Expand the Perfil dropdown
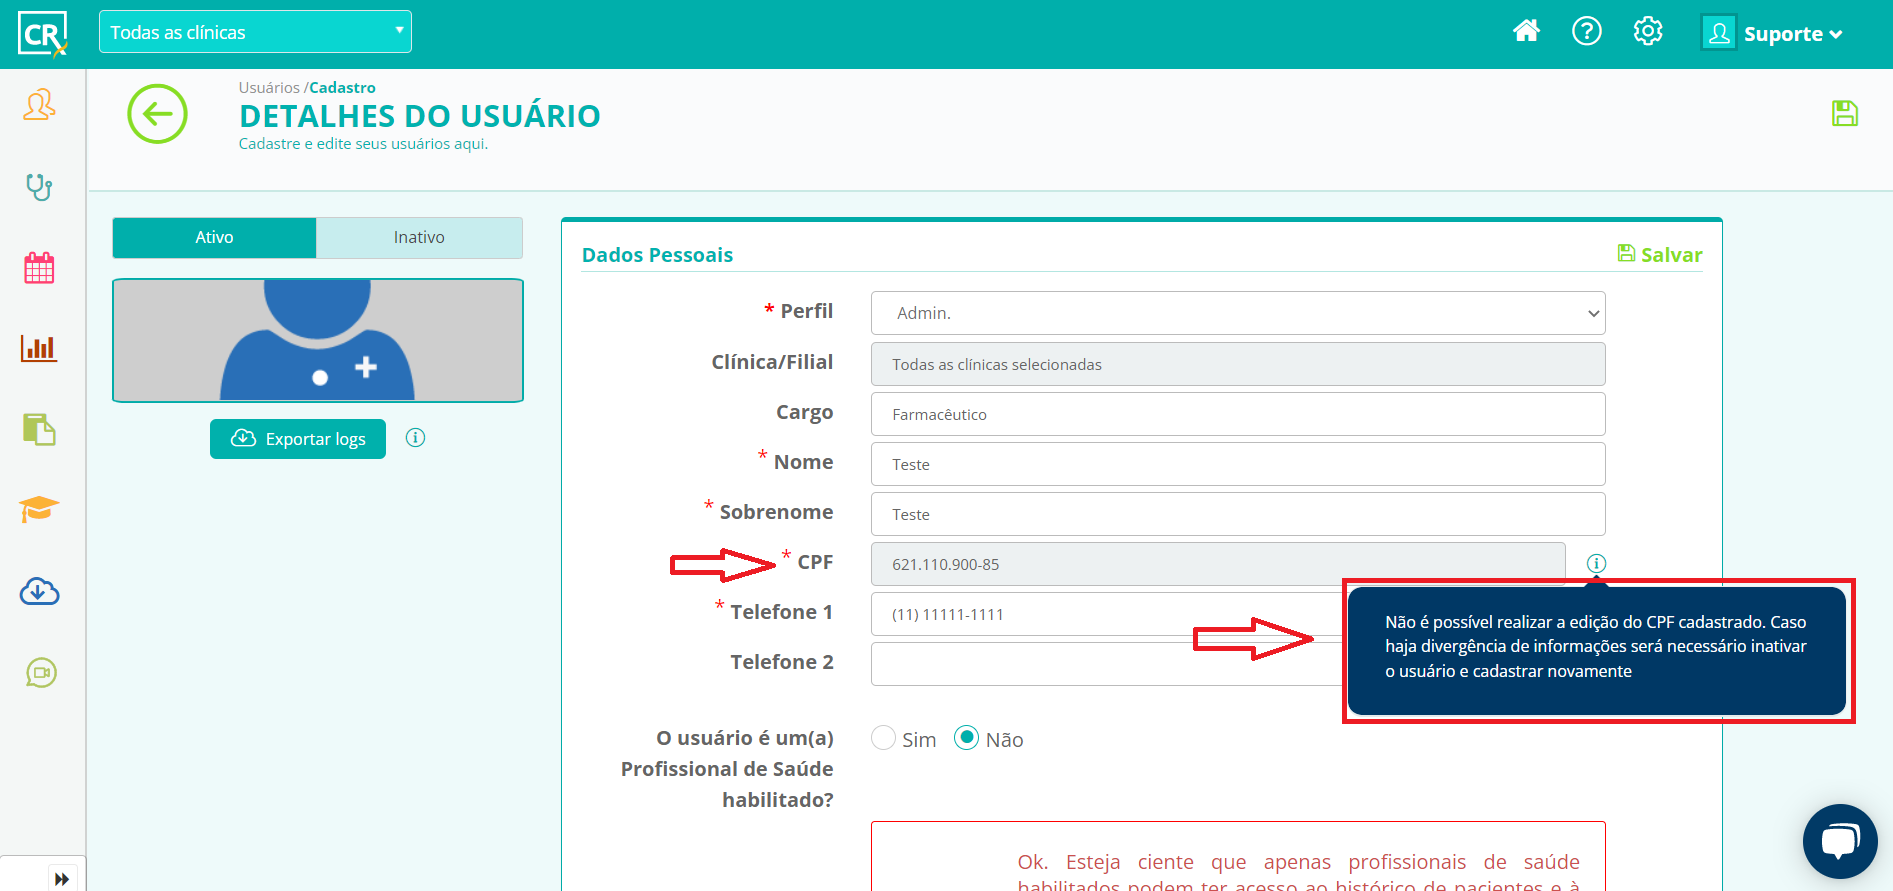 click(x=1237, y=313)
